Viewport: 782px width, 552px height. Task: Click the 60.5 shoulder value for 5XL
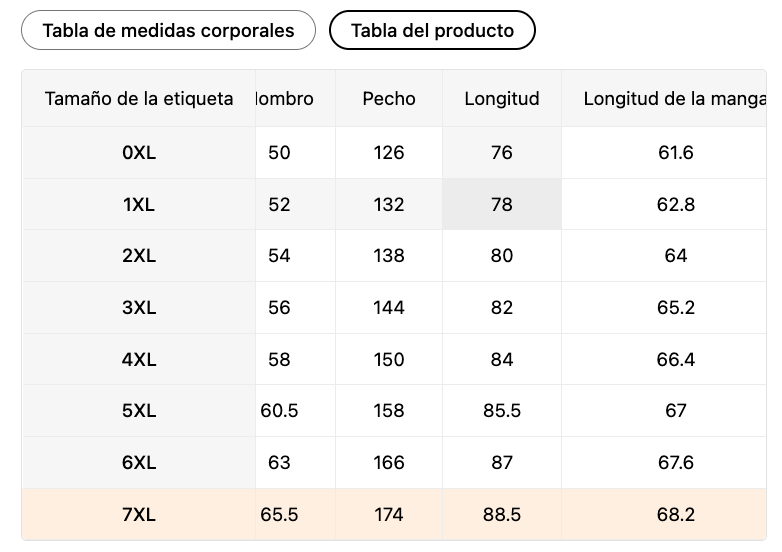coord(279,411)
